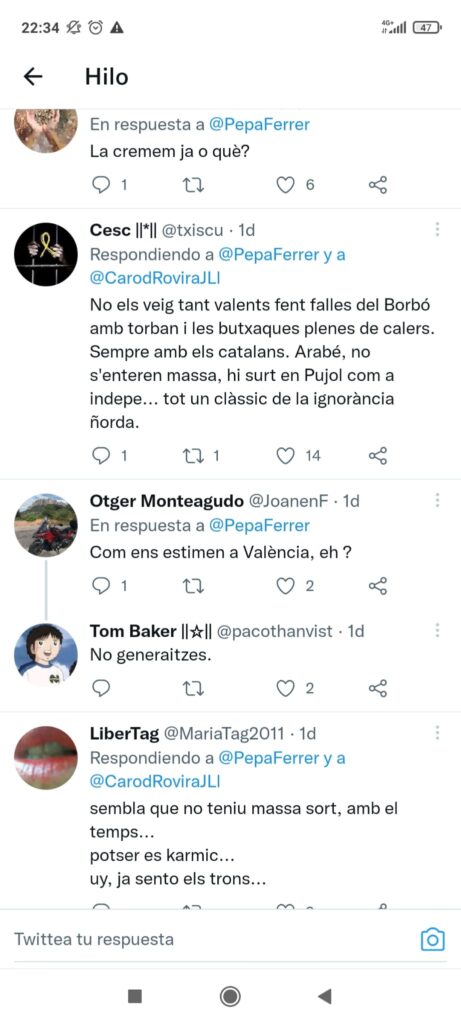Open the camera icon in reply bar
The image size is (461, 1024).
pyautogui.click(x=432, y=940)
